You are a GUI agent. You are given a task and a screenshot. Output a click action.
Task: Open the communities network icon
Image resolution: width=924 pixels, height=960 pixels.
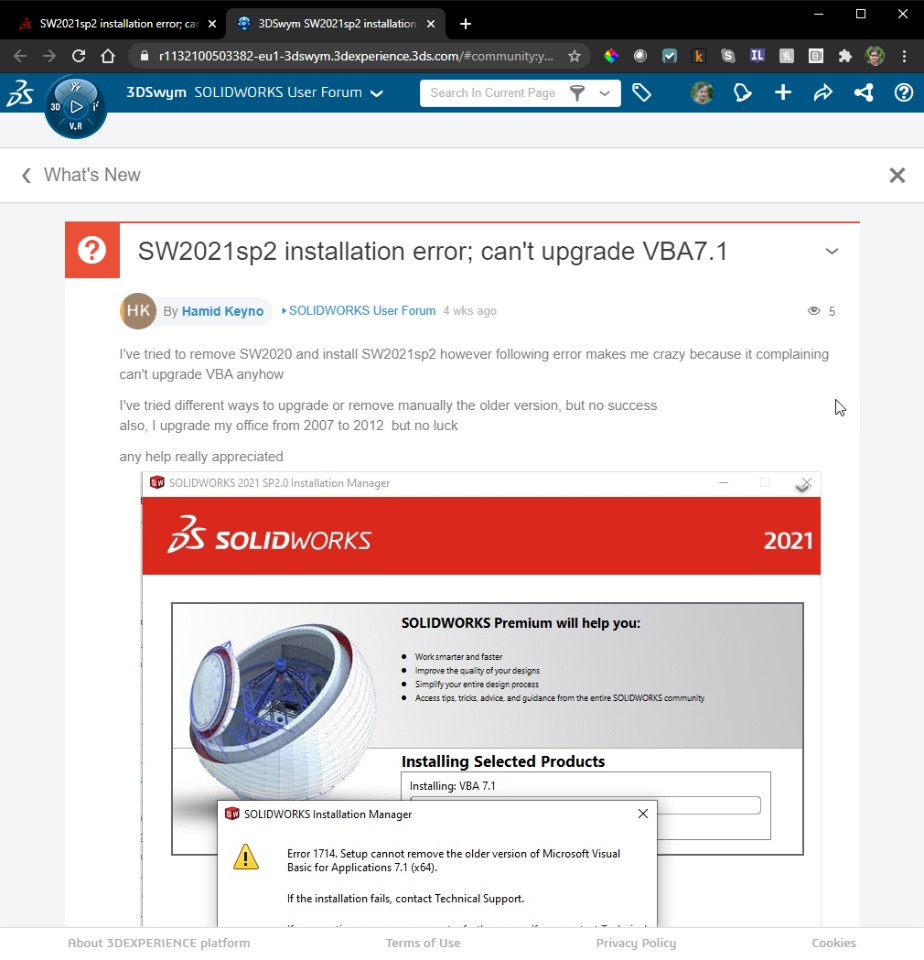click(x=863, y=93)
